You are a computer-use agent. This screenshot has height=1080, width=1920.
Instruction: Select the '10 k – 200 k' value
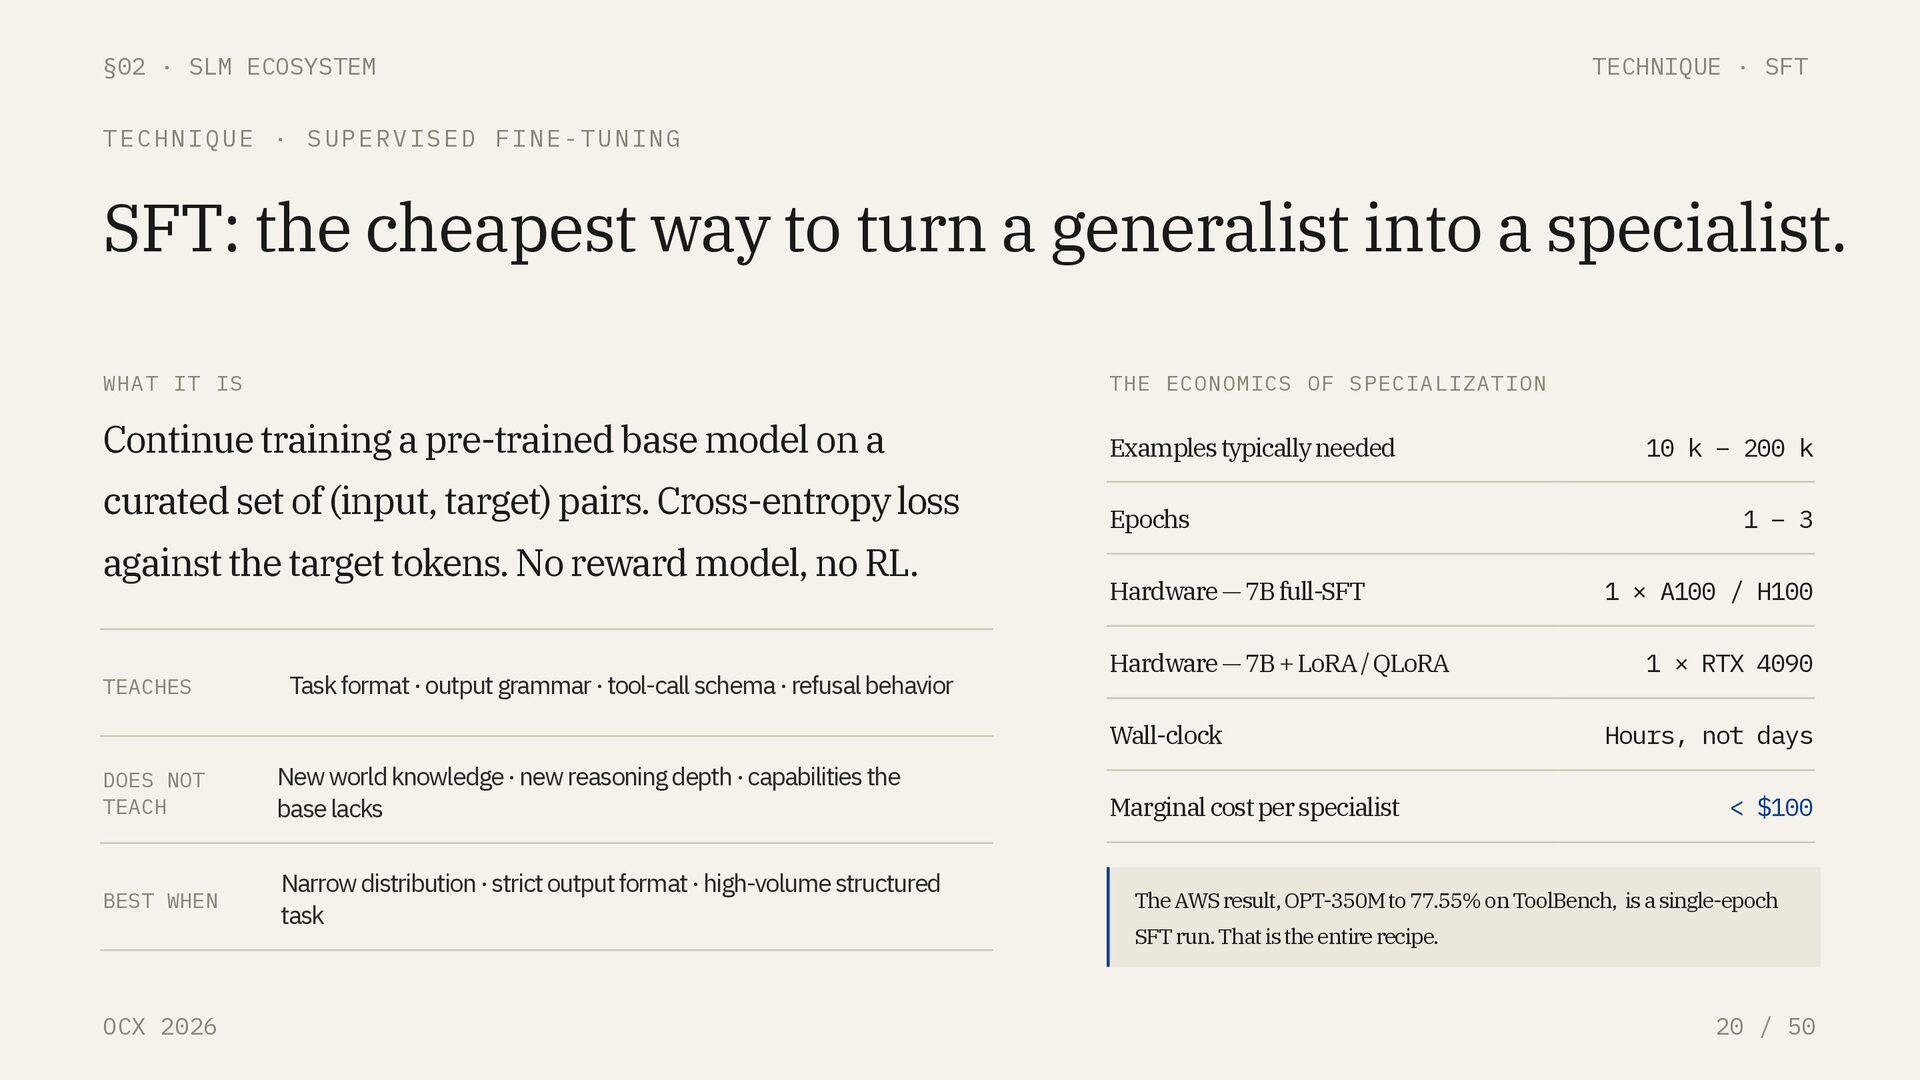pyautogui.click(x=1728, y=449)
